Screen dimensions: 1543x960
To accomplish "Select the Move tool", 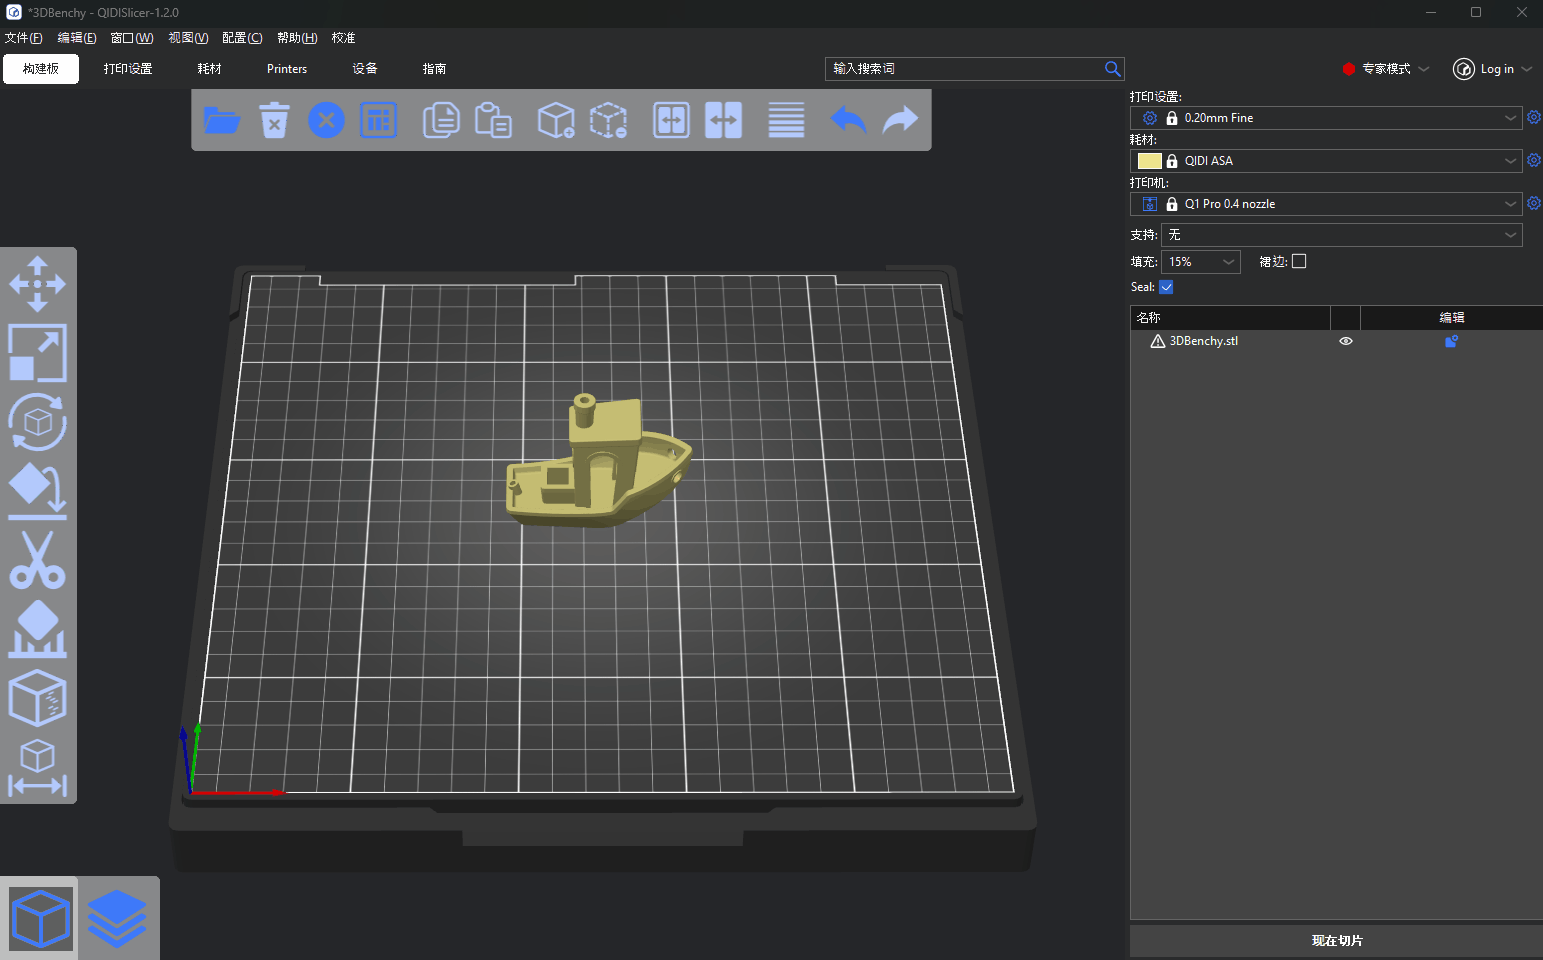I will 37,284.
